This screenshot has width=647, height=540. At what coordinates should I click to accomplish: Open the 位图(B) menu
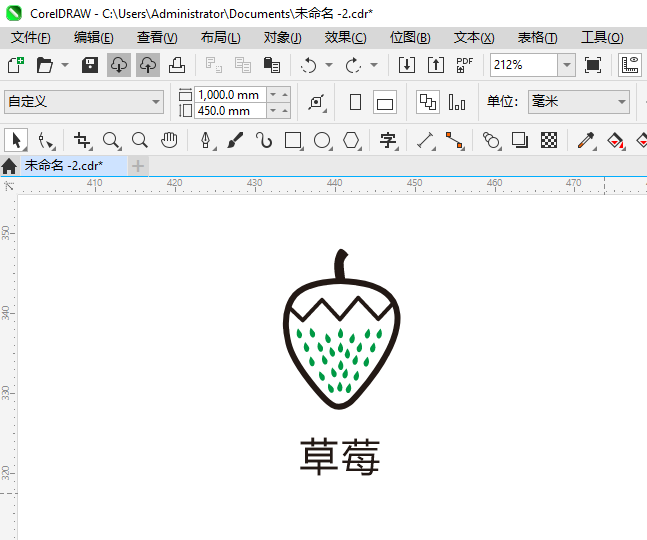[x=410, y=38]
